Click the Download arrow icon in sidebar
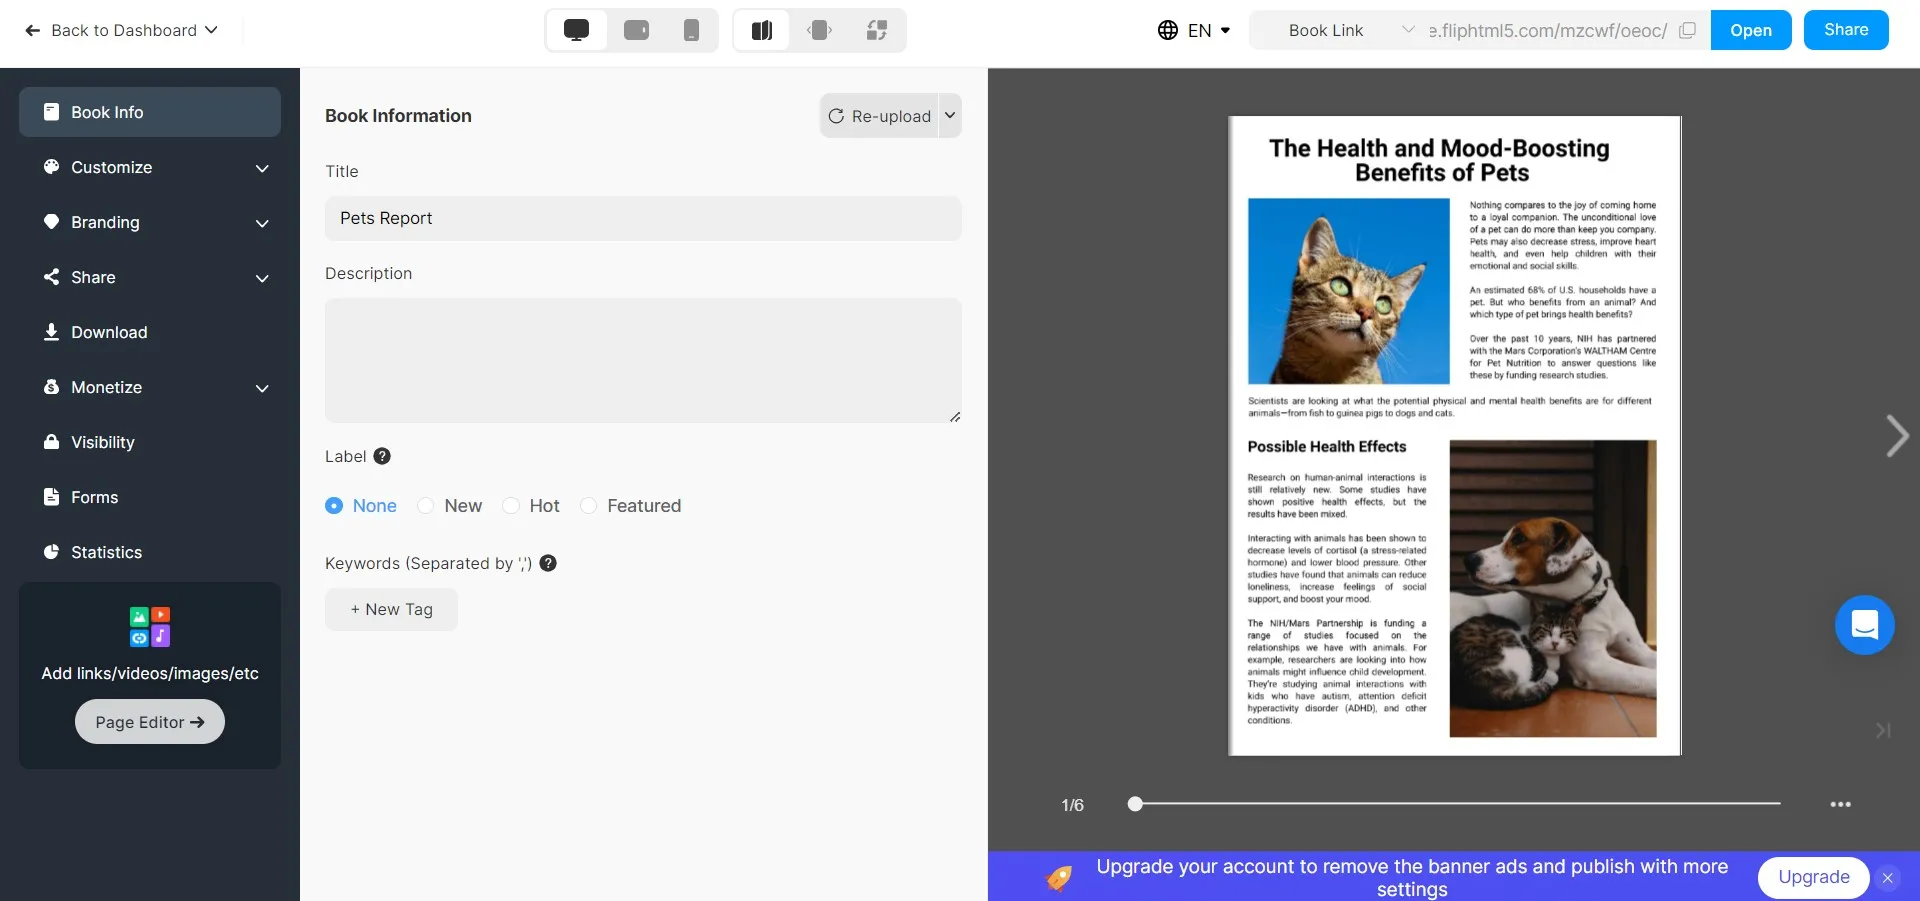 click(x=51, y=331)
